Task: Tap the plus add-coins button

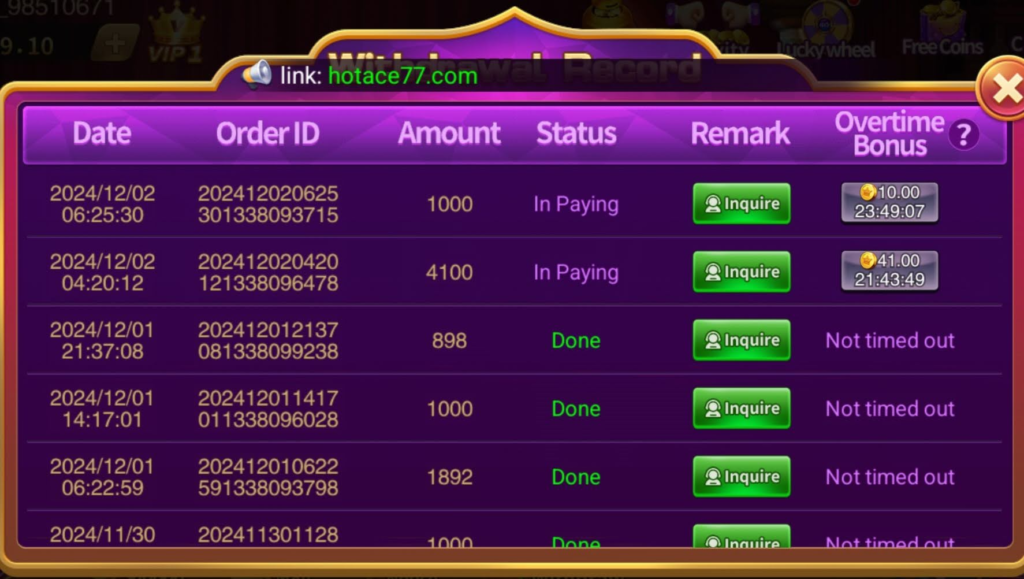Action: coord(115,44)
